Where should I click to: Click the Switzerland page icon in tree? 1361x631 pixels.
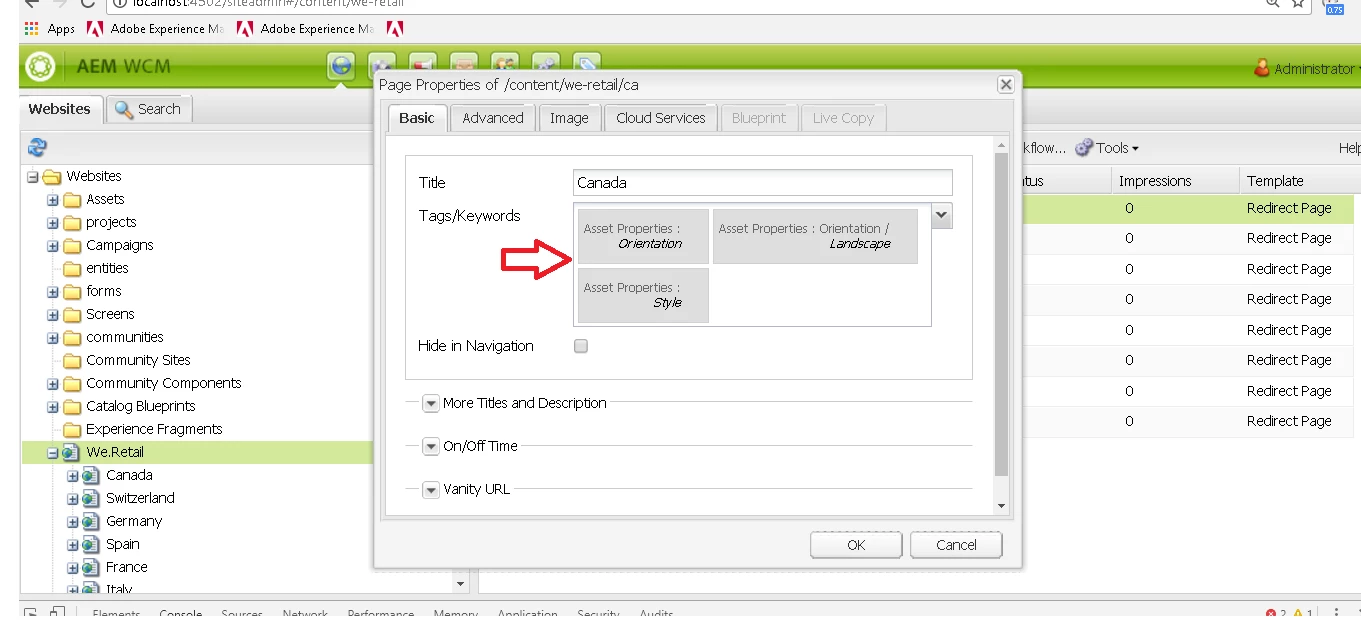(x=90, y=499)
